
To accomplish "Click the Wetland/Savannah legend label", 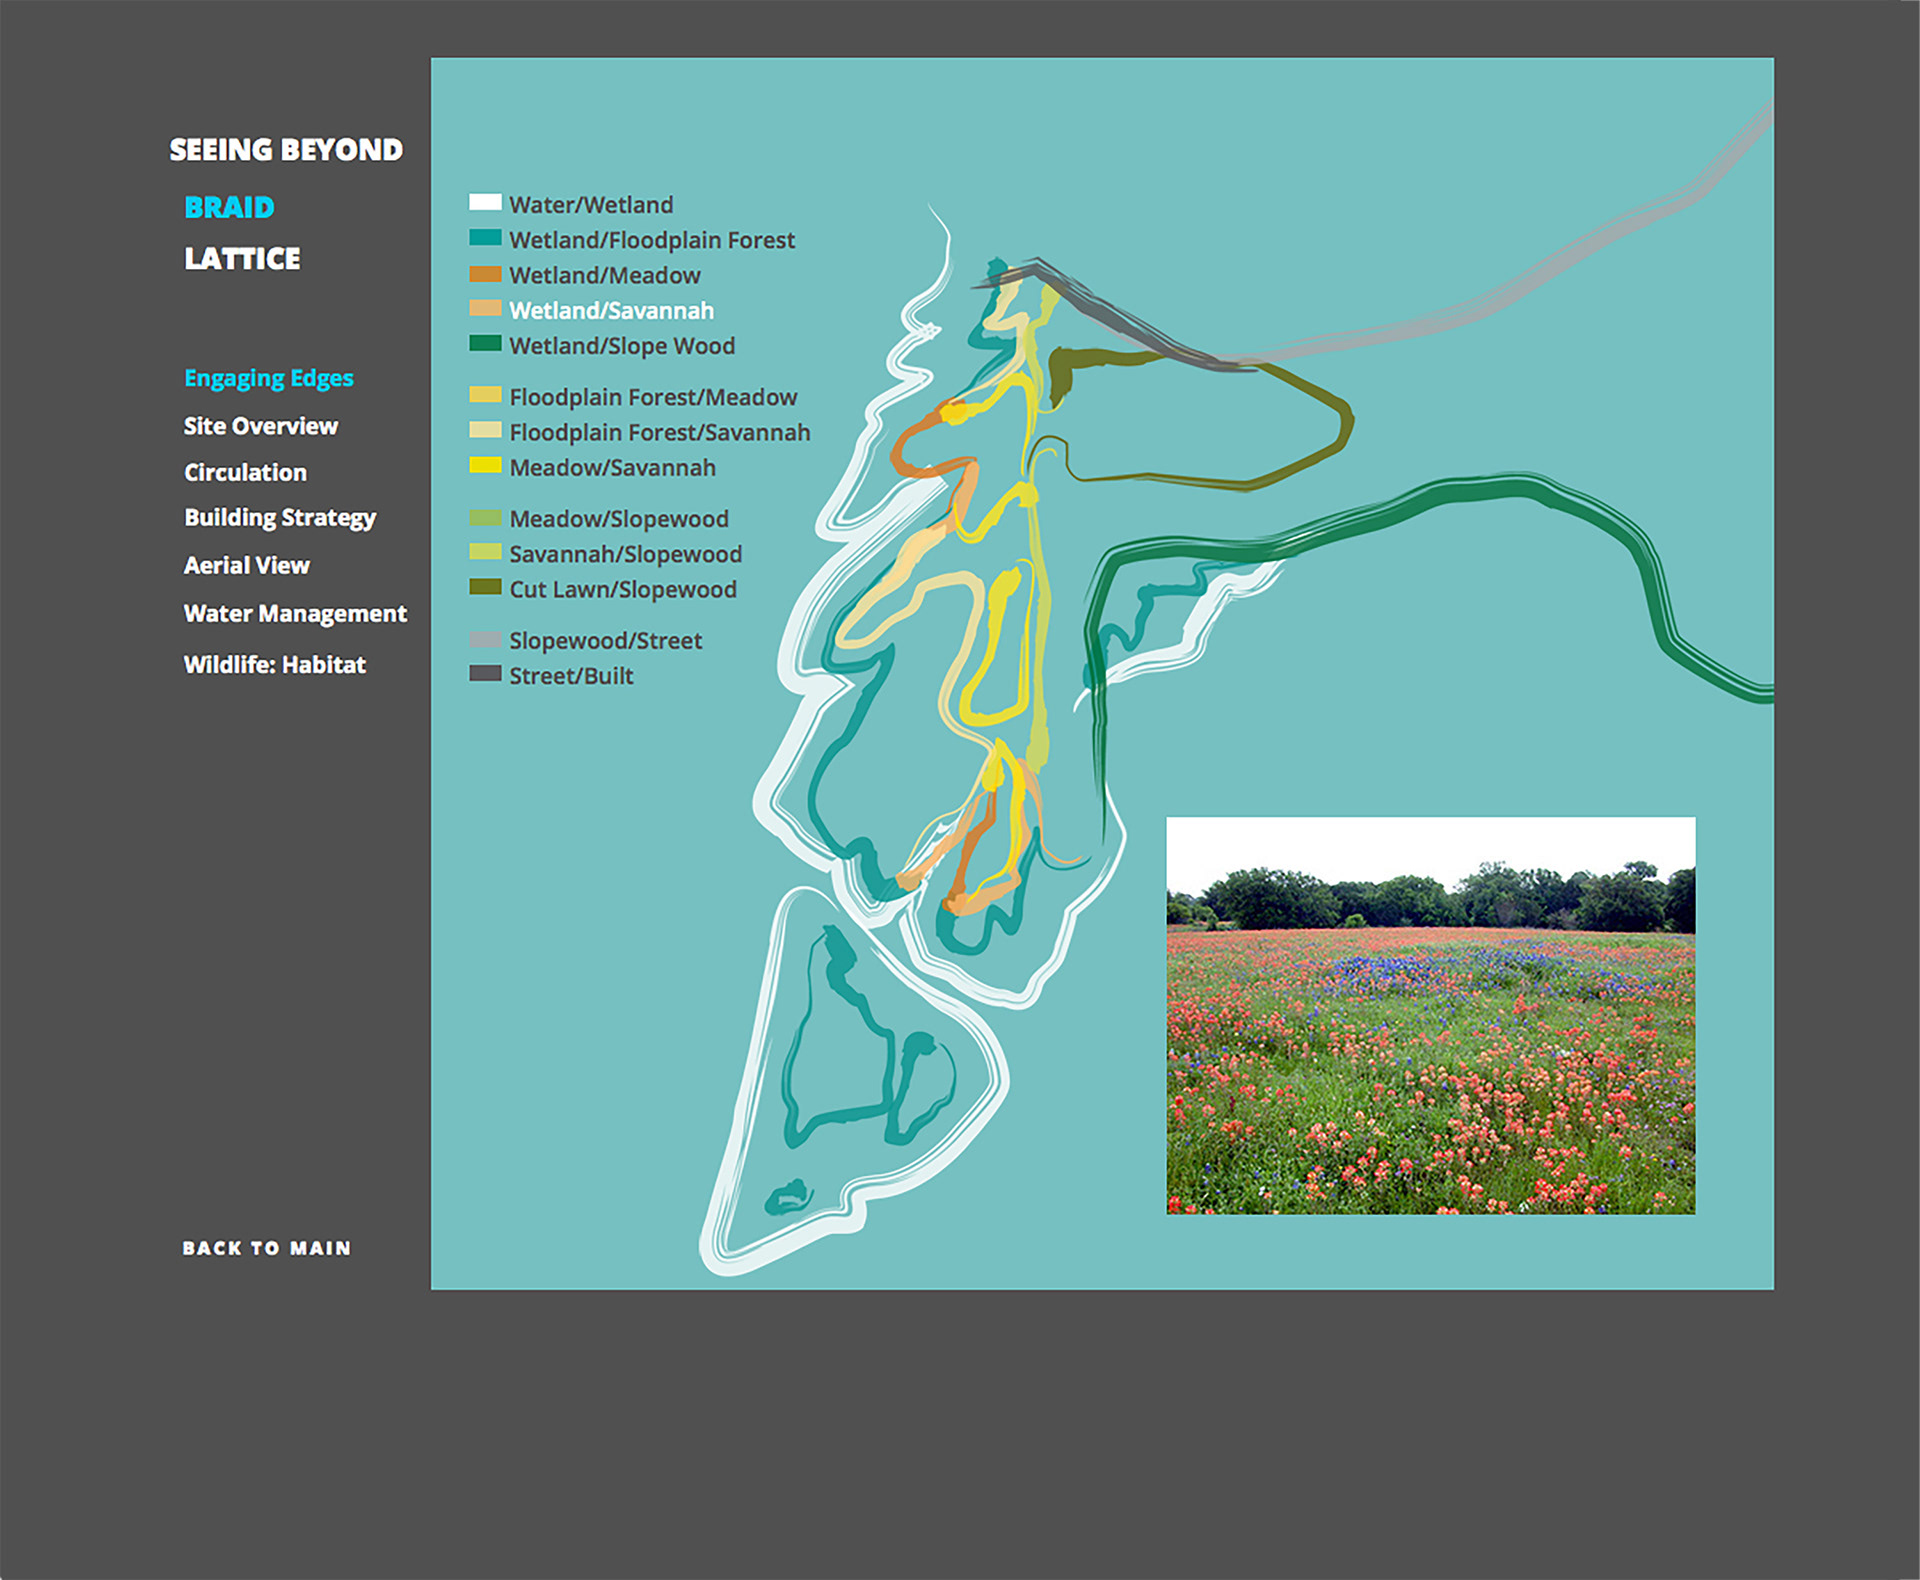I will 611,311.
